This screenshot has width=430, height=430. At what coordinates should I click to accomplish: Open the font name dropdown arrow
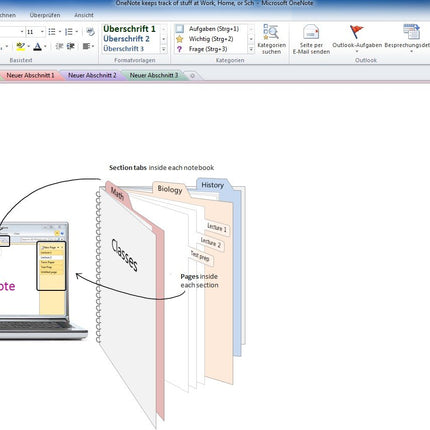click(22, 32)
